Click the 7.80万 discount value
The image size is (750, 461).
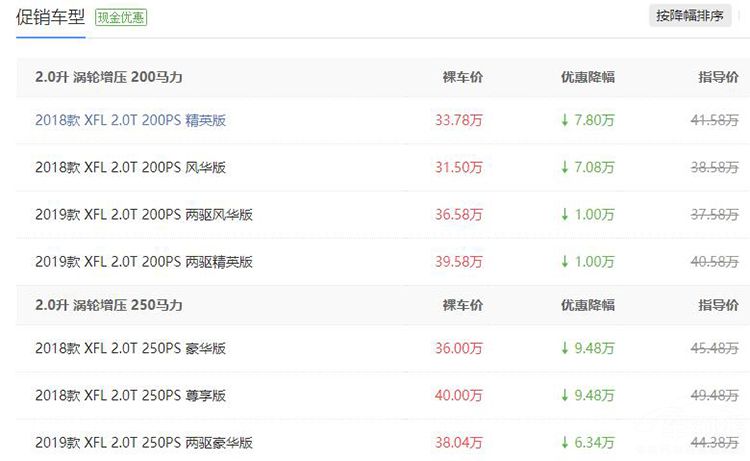click(x=588, y=120)
